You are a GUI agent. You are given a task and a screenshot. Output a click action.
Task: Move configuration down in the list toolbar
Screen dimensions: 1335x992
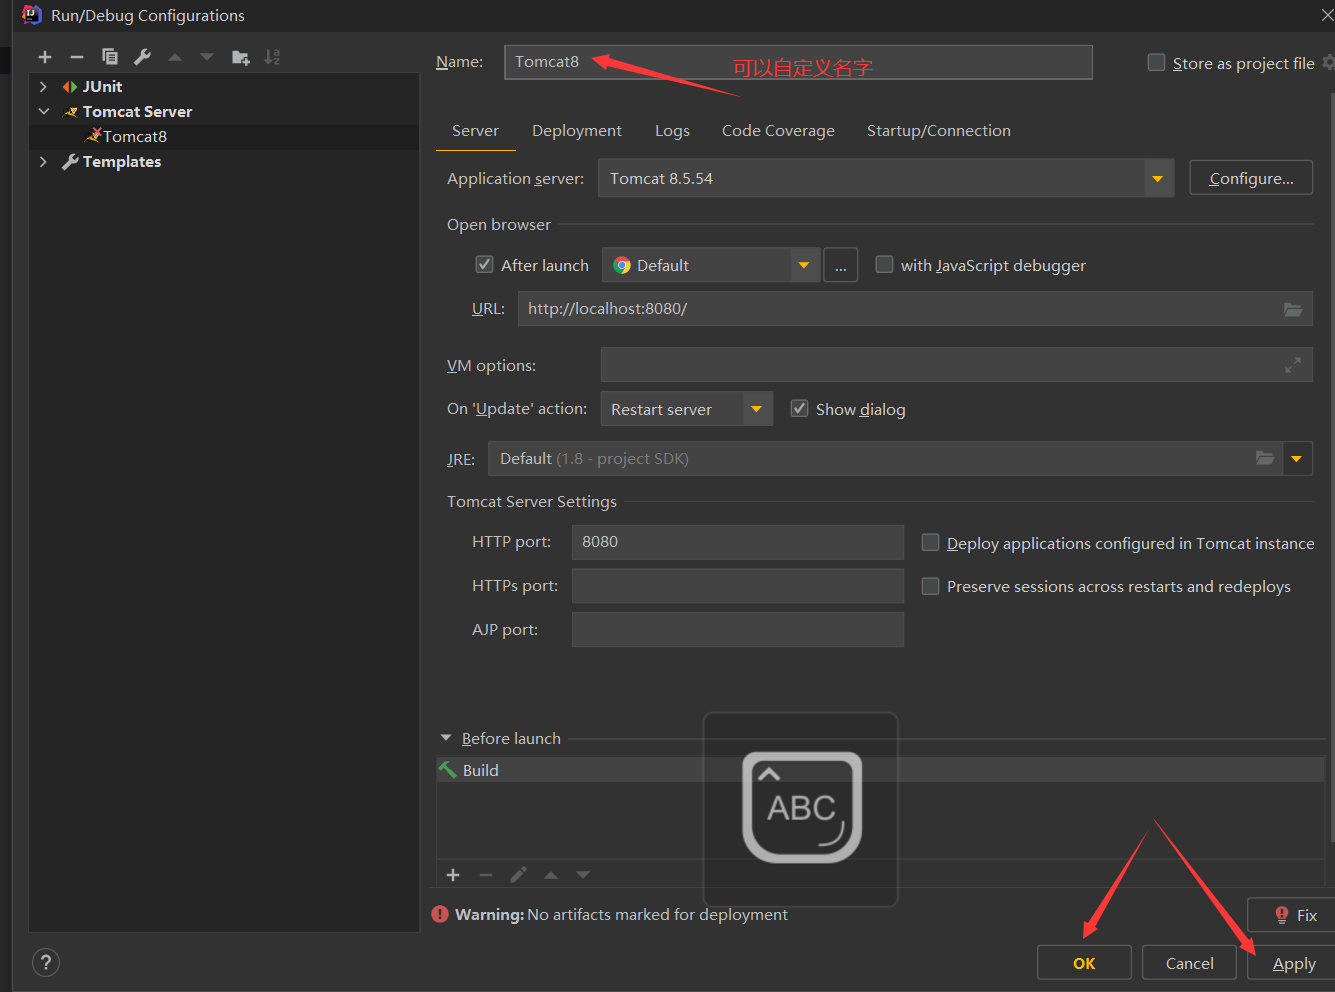[x=207, y=57]
